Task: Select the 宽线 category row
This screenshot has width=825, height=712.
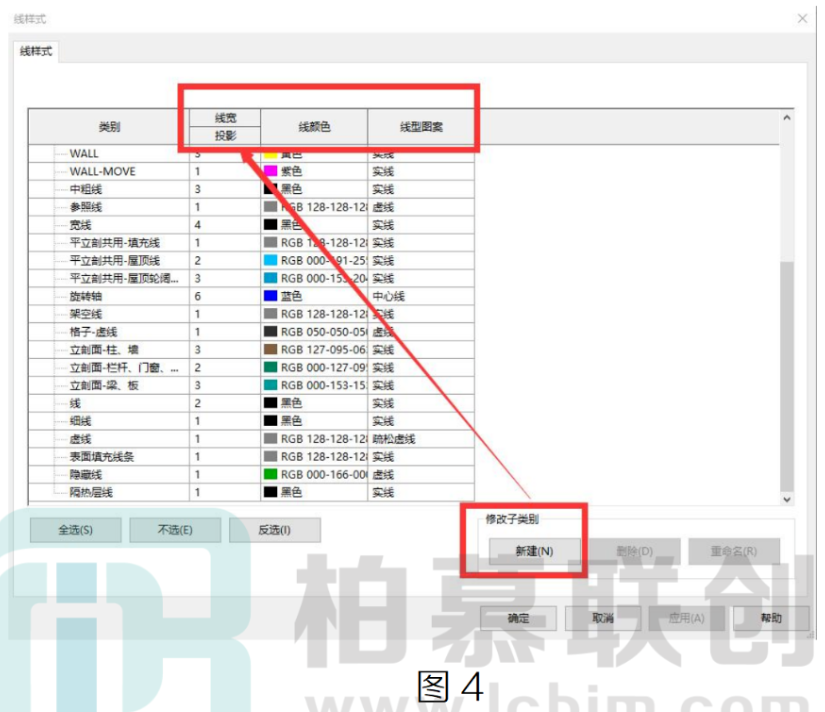Action: point(80,225)
